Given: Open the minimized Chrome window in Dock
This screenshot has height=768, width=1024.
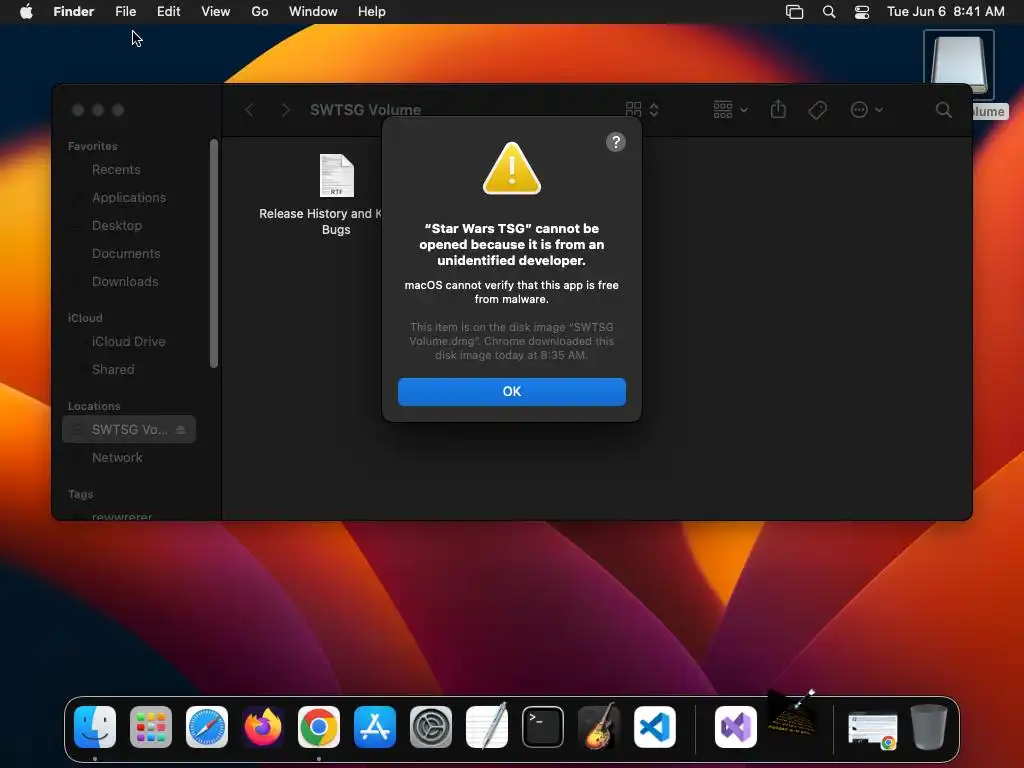Looking at the screenshot, I should click(x=872, y=729).
